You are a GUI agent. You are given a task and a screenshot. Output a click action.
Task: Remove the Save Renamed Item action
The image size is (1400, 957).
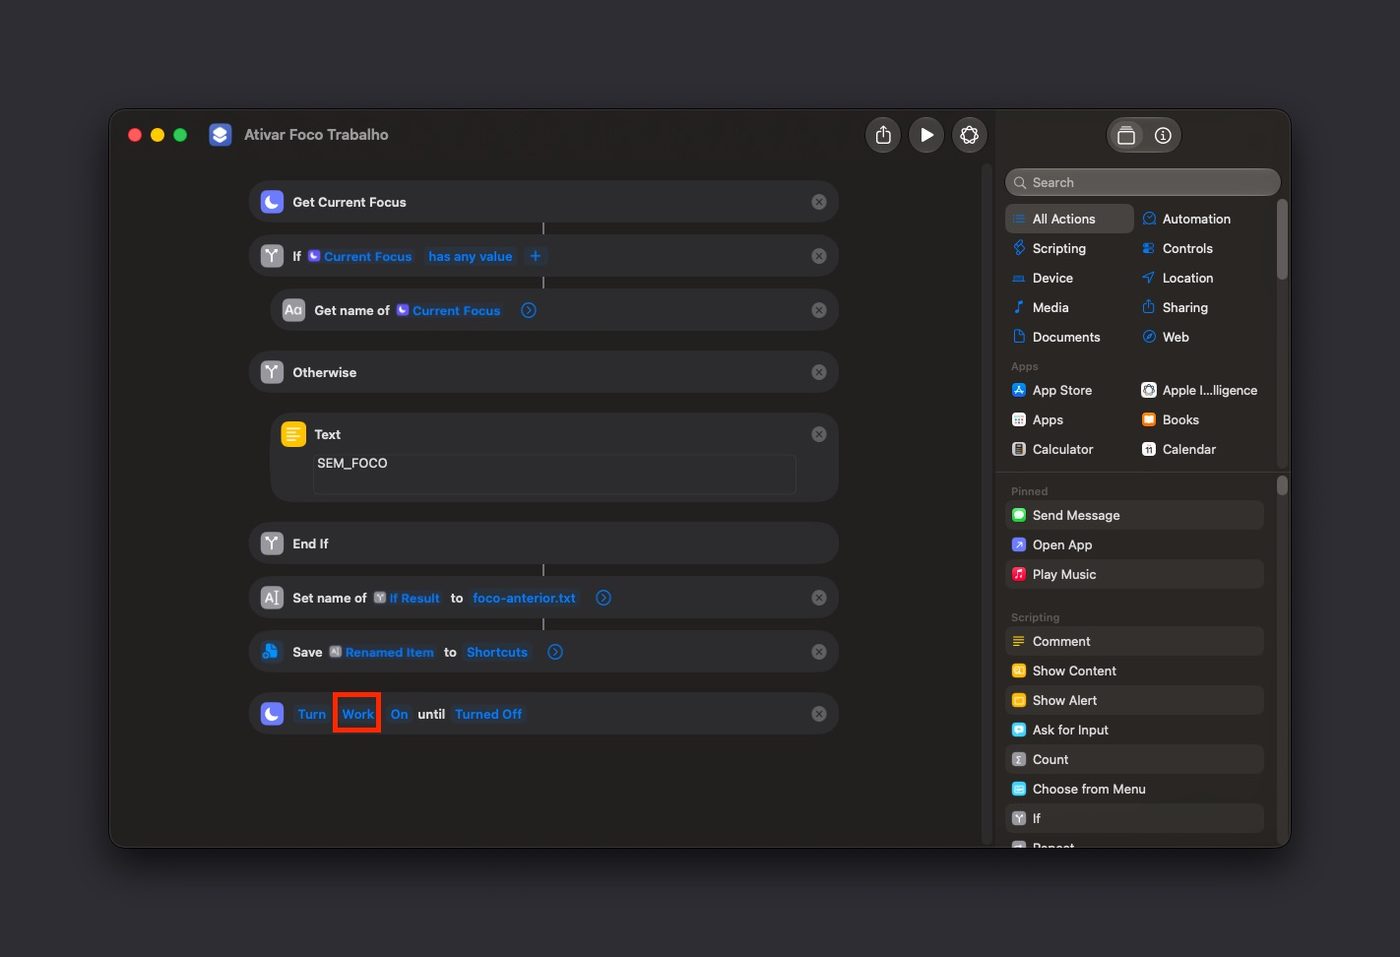[x=819, y=652]
